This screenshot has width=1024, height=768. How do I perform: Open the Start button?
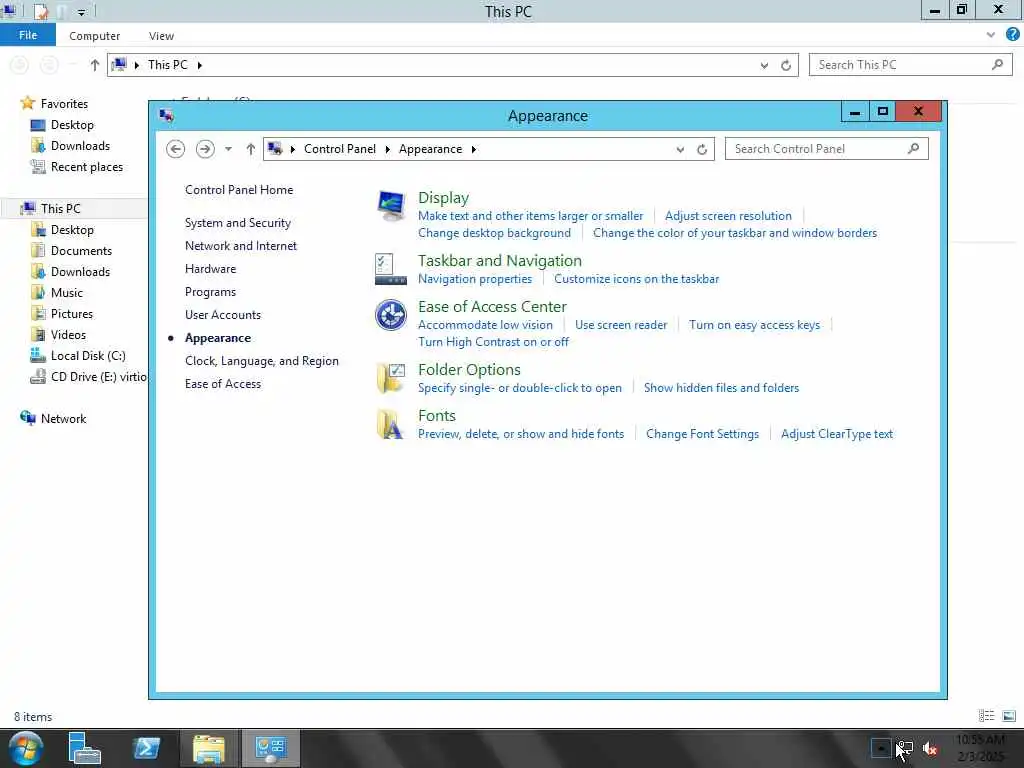click(26, 748)
